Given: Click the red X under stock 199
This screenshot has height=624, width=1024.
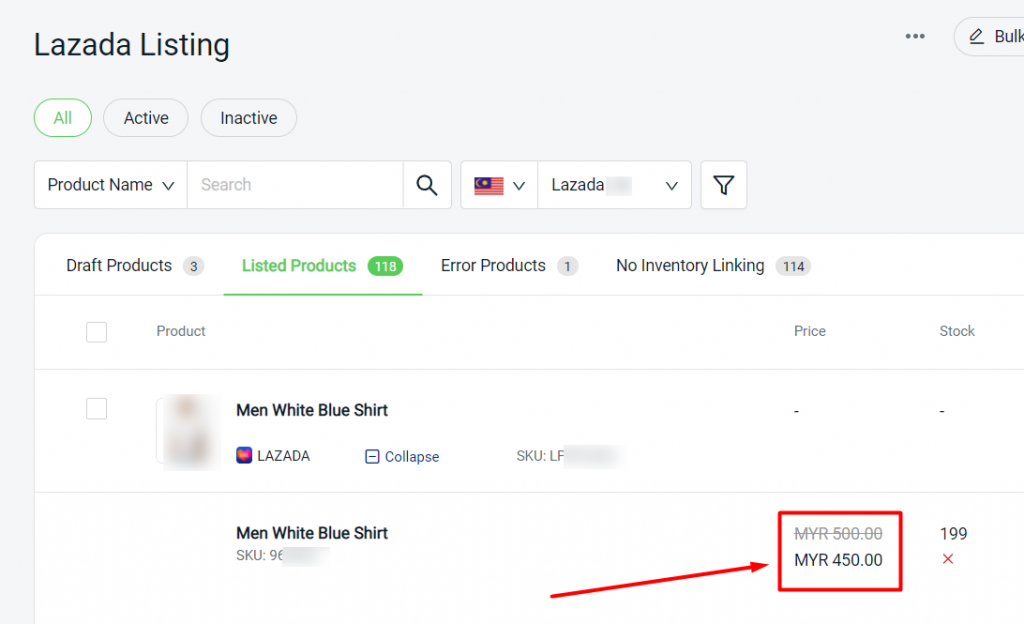Looking at the screenshot, I should click(948, 559).
